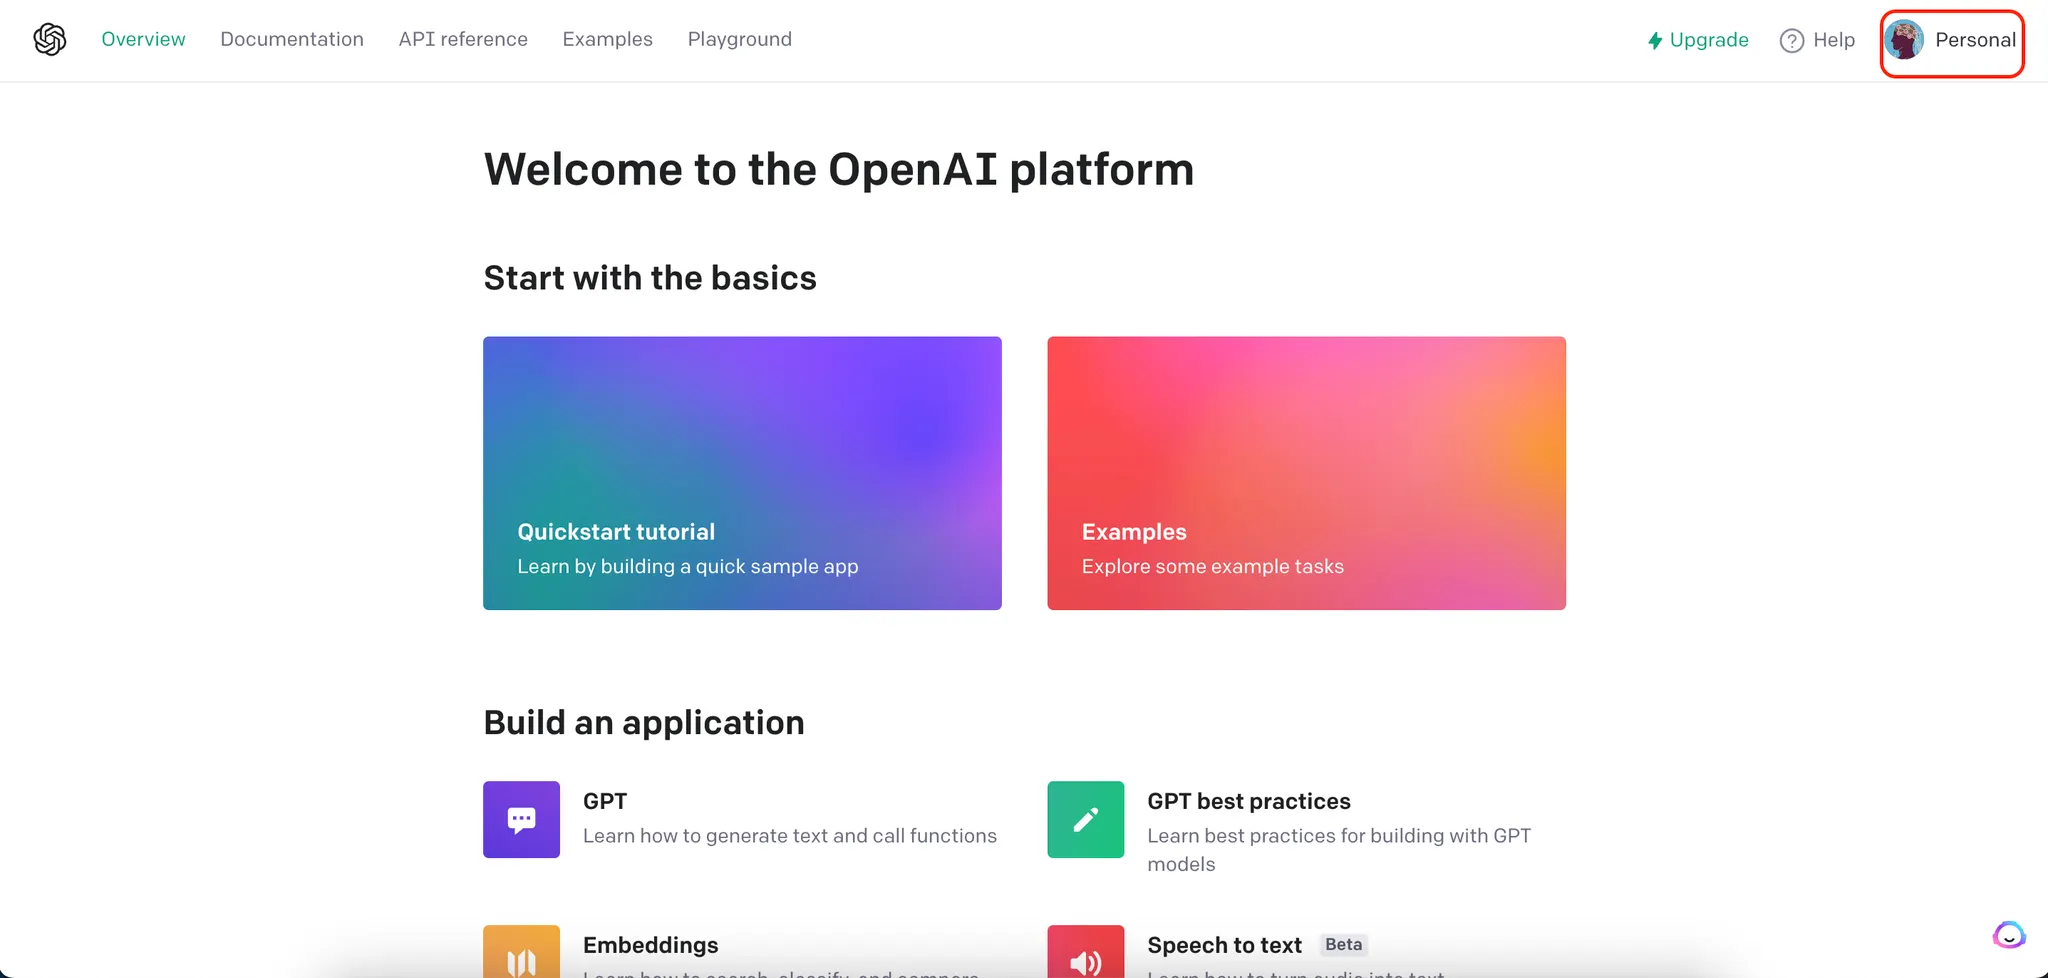The width and height of the screenshot is (2048, 978).
Task: Switch to API reference tab
Action: pos(463,39)
